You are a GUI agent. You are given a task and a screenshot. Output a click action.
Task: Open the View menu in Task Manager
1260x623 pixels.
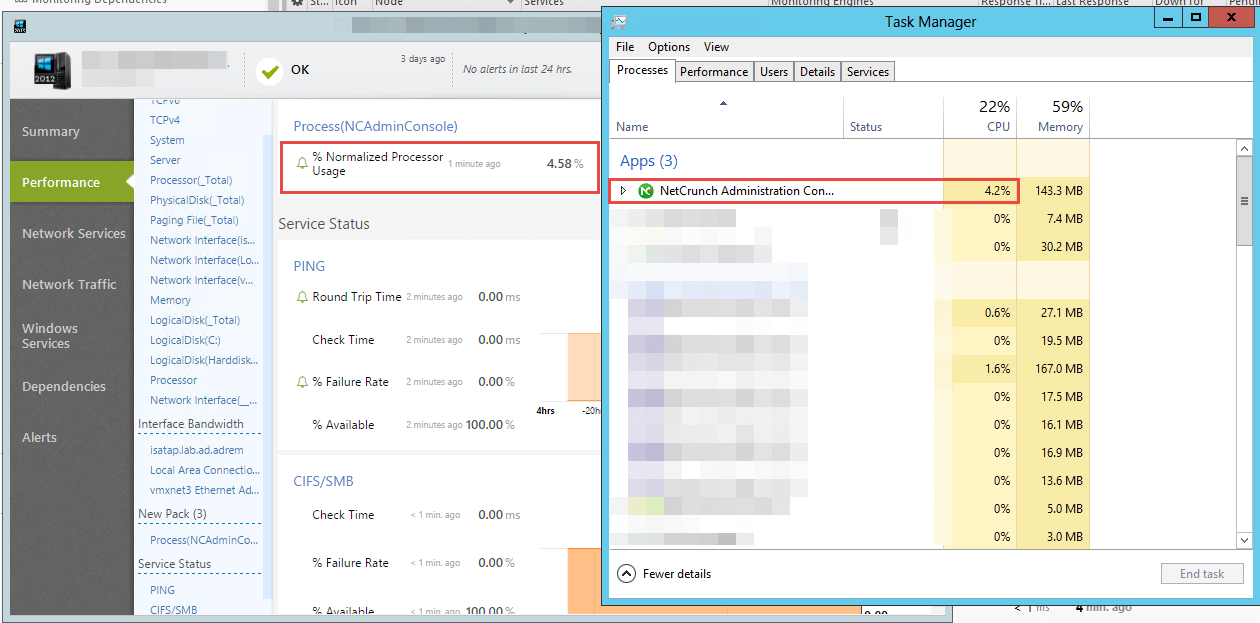(716, 47)
